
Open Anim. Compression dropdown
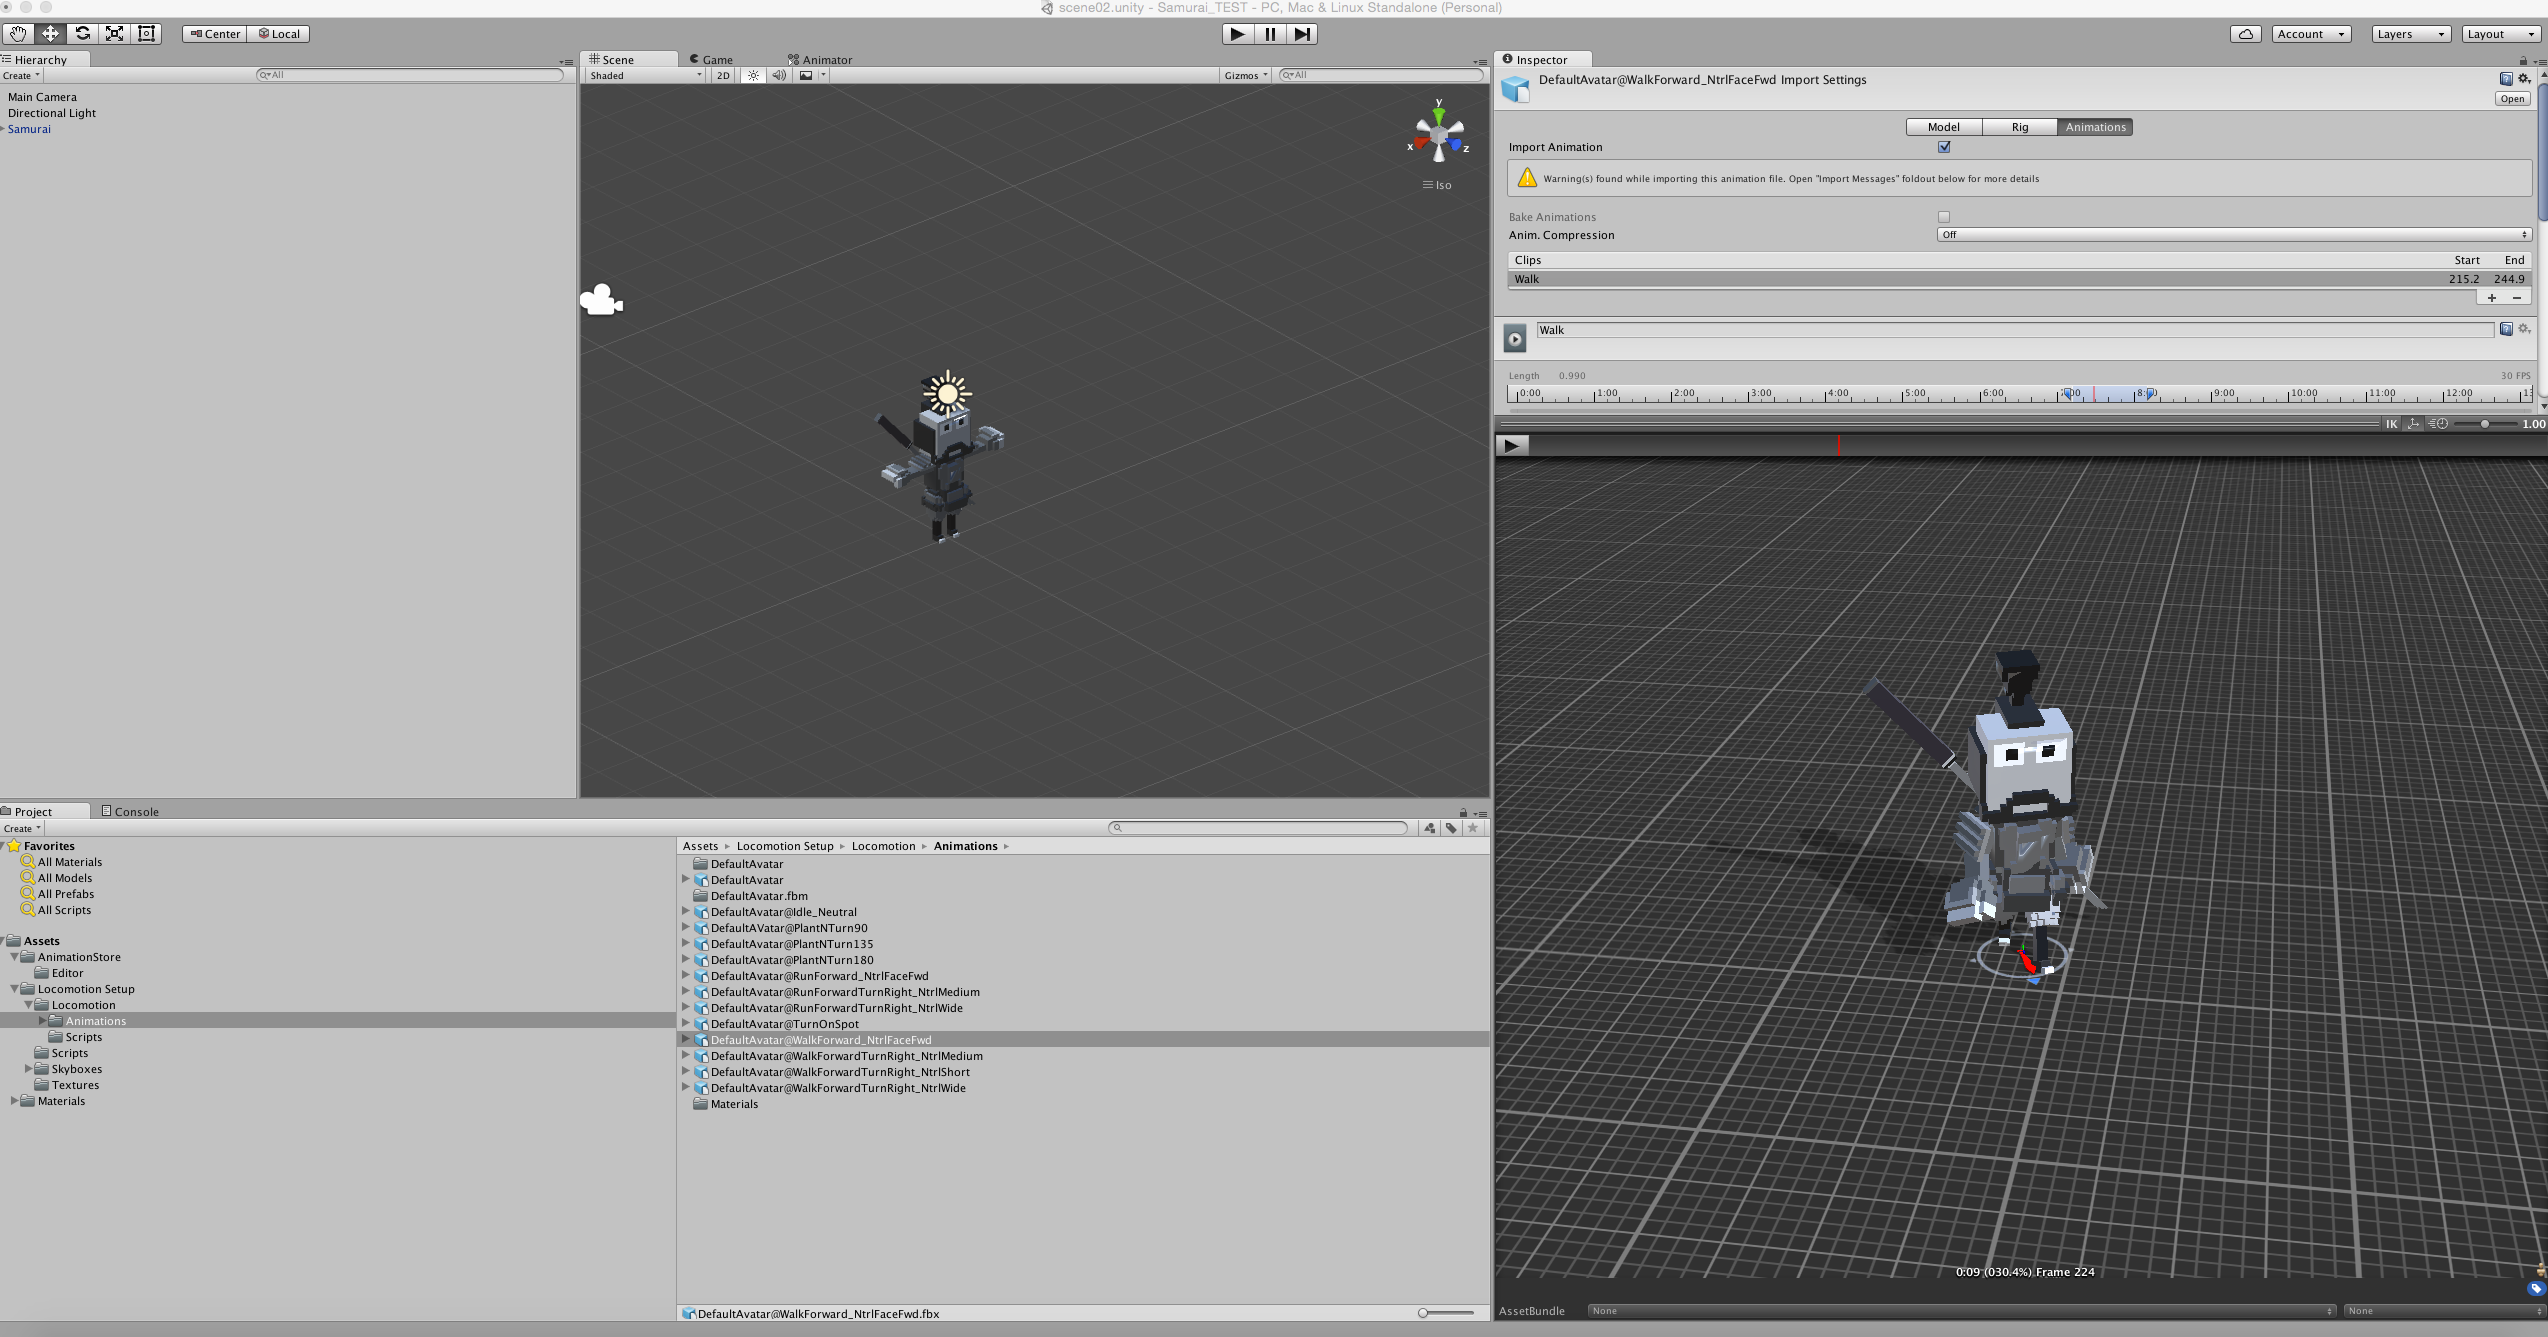2234,235
